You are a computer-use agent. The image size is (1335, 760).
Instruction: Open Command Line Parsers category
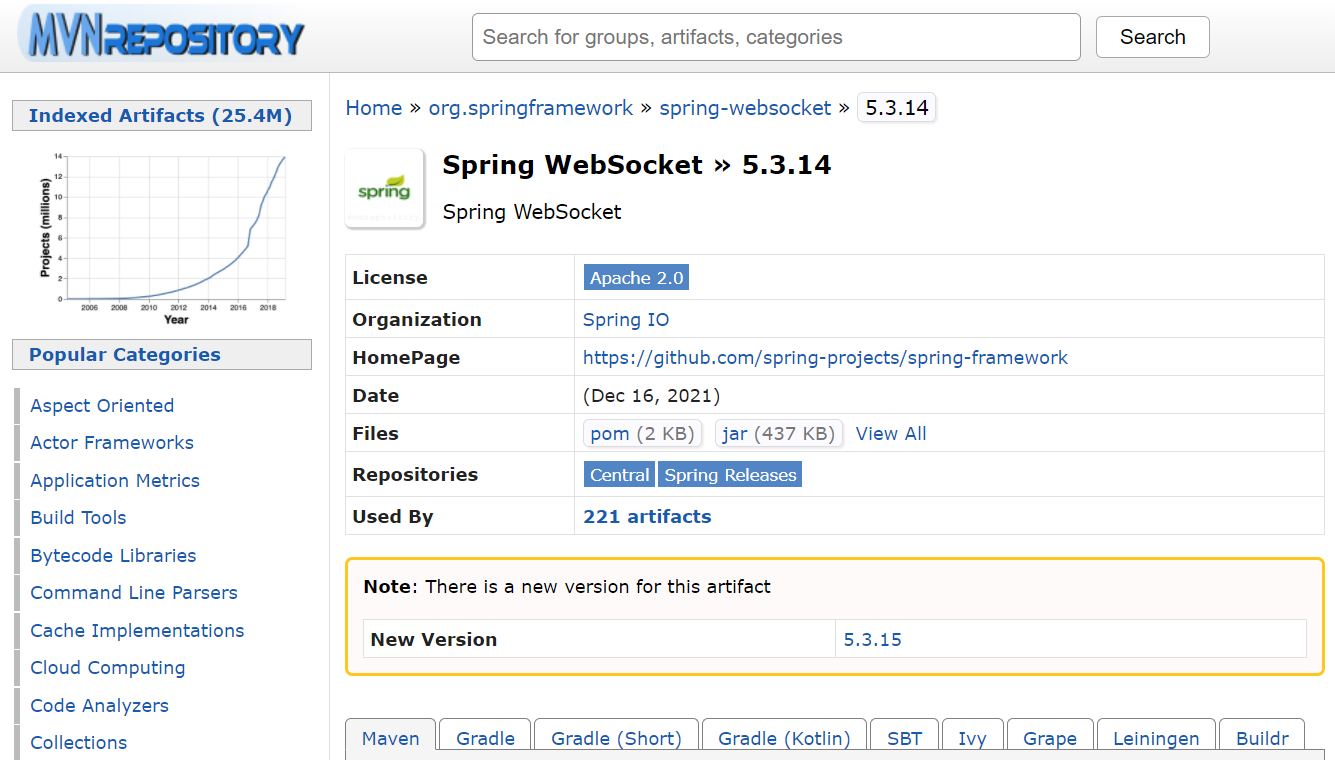(134, 593)
